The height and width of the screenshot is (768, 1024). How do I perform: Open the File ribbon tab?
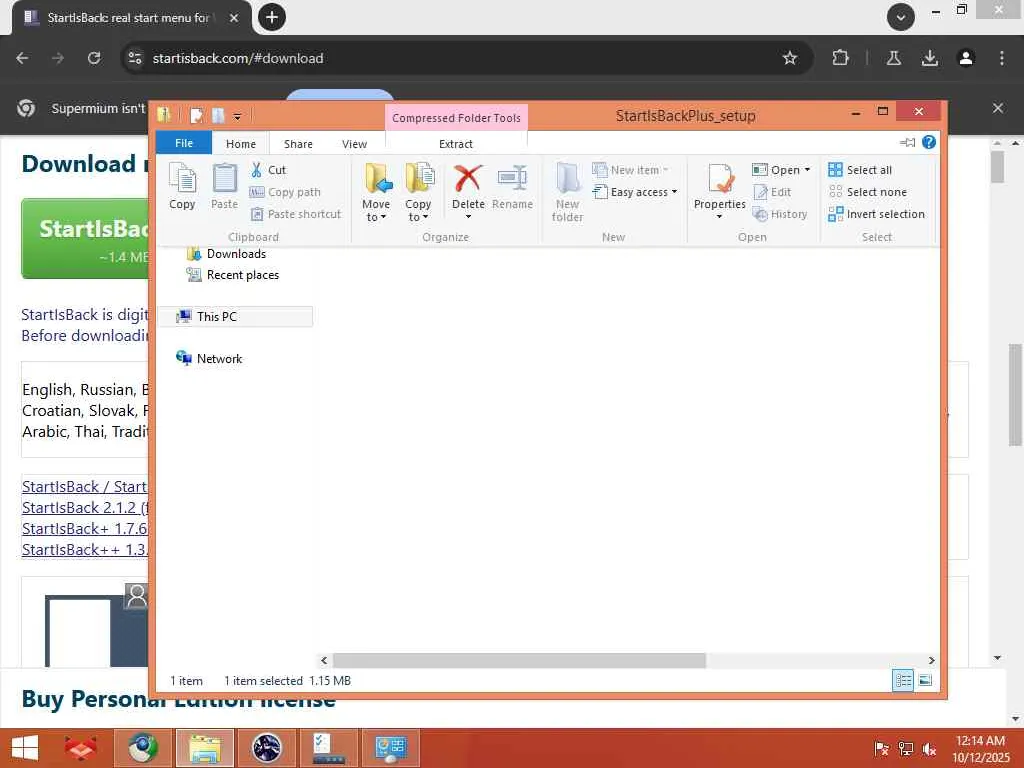(184, 143)
